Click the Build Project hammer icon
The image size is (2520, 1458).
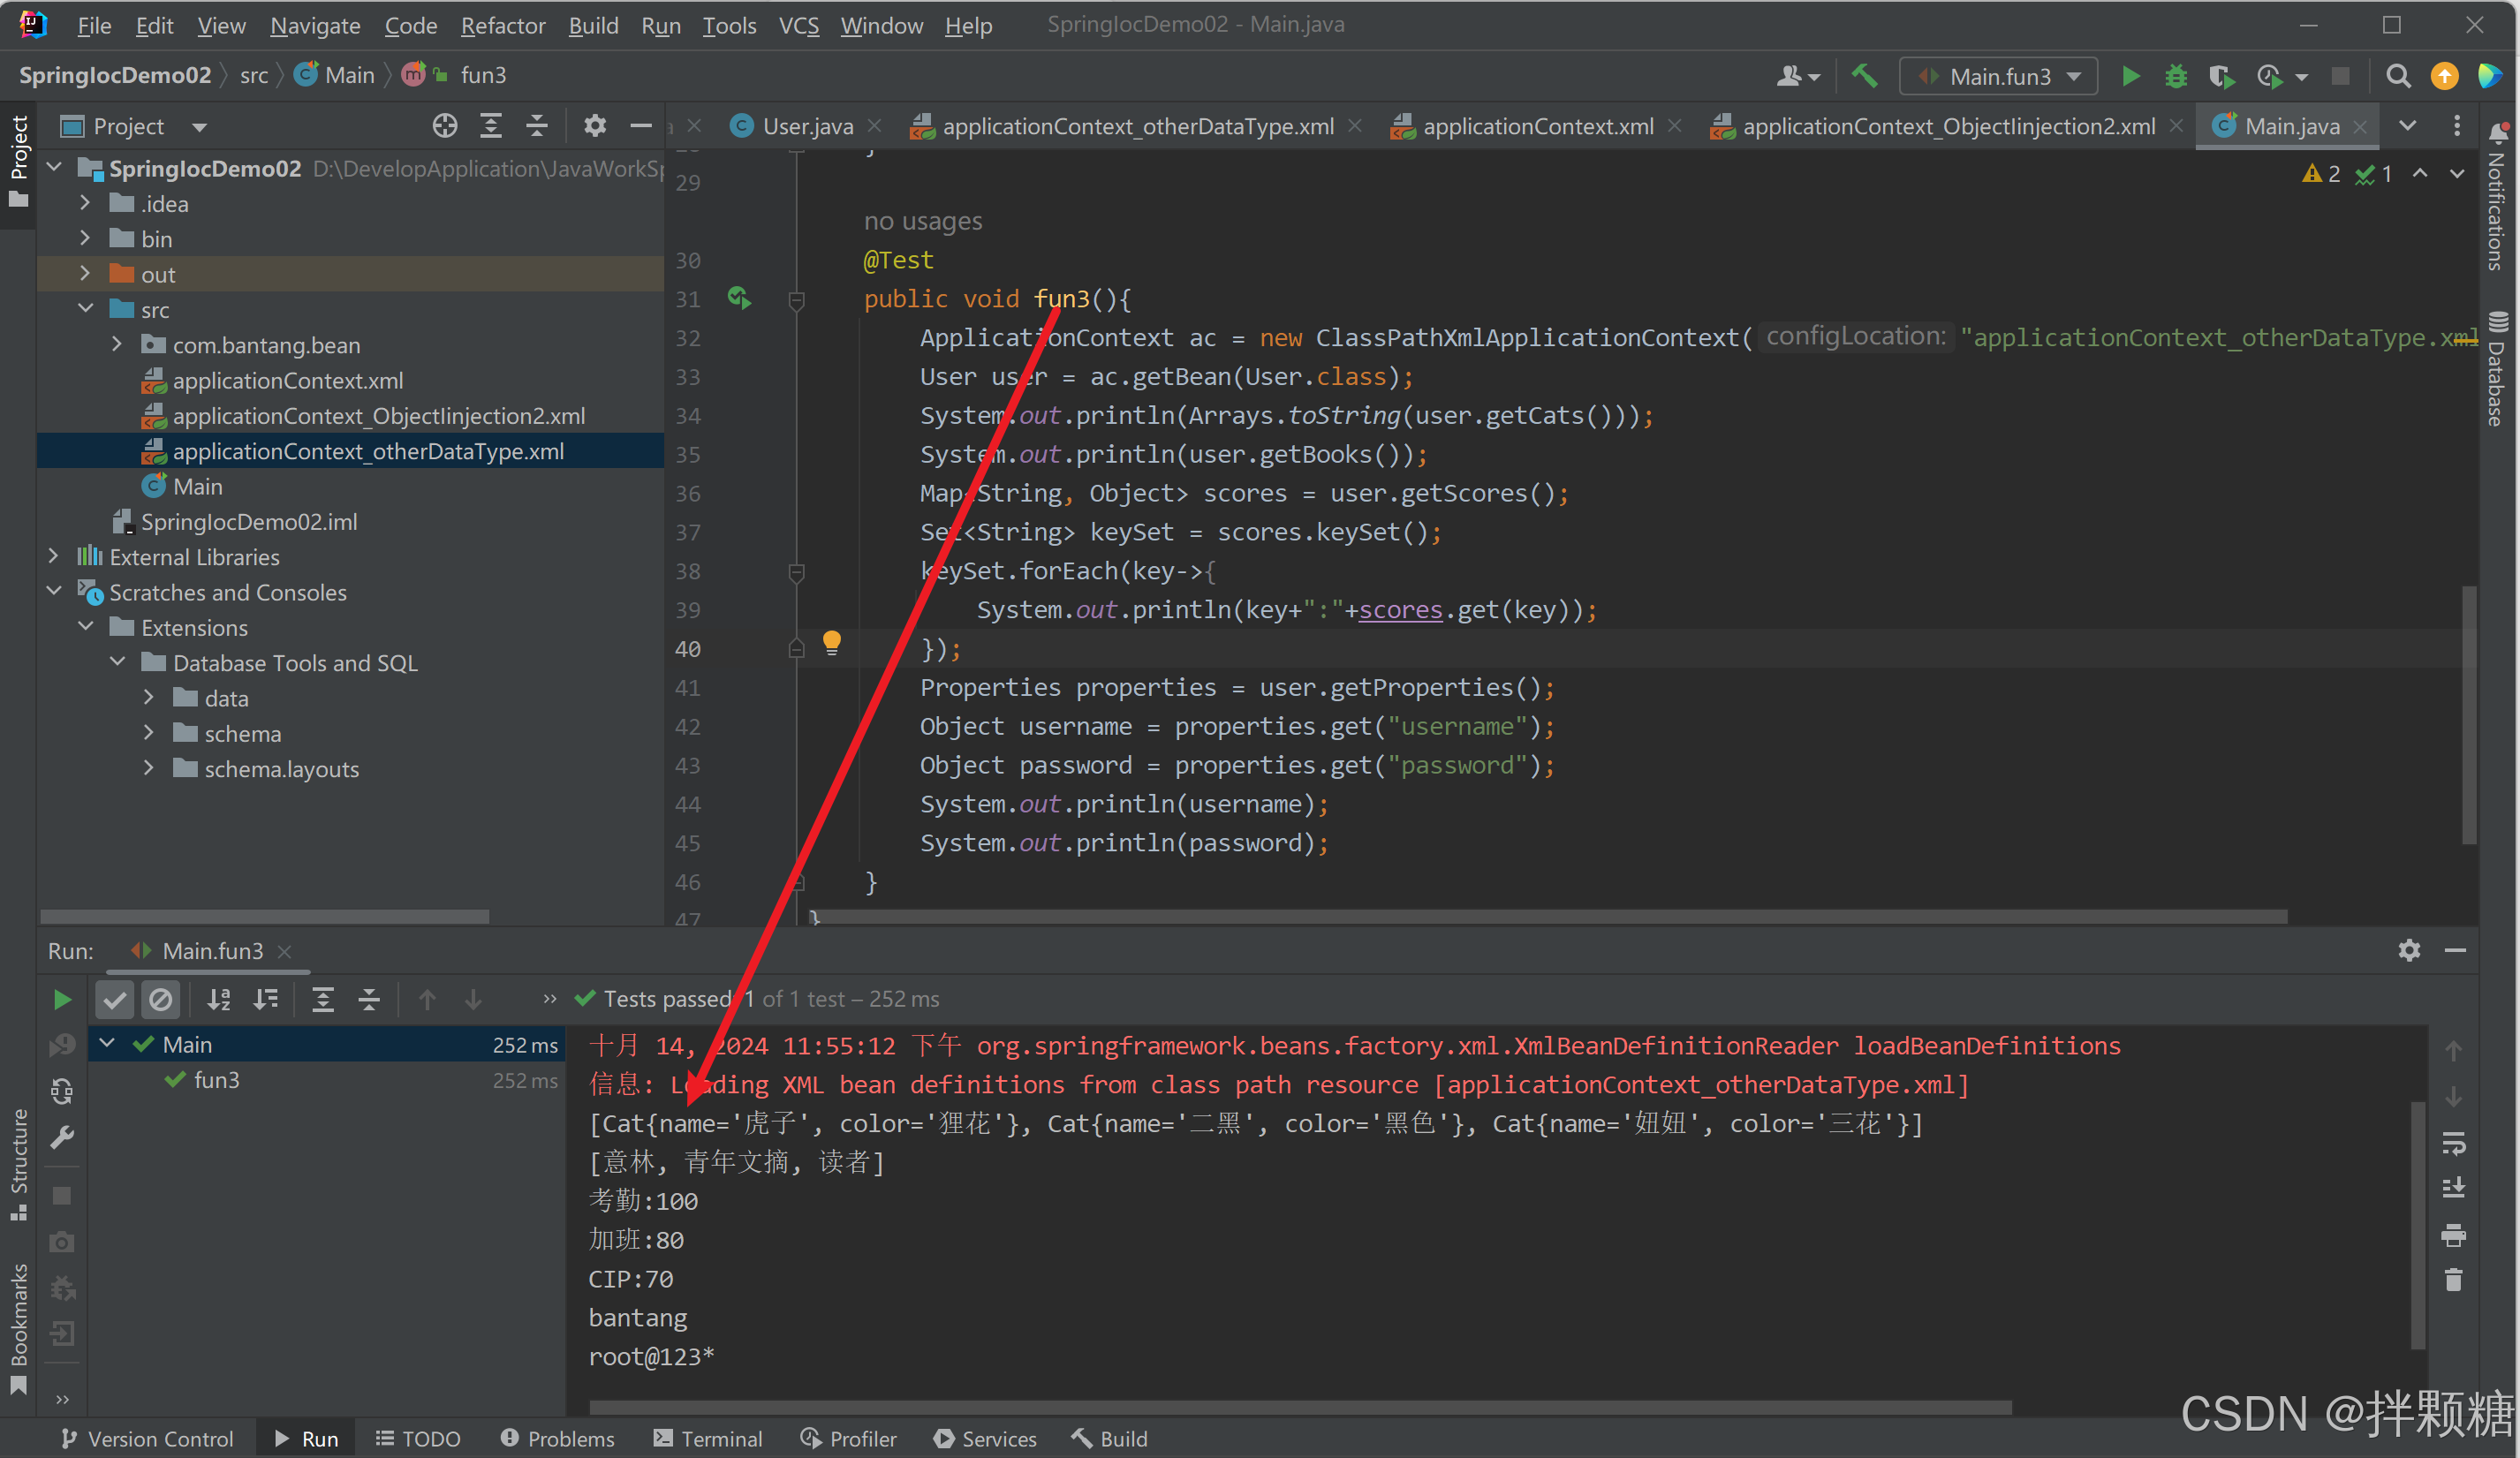[x=1863, y=76]
